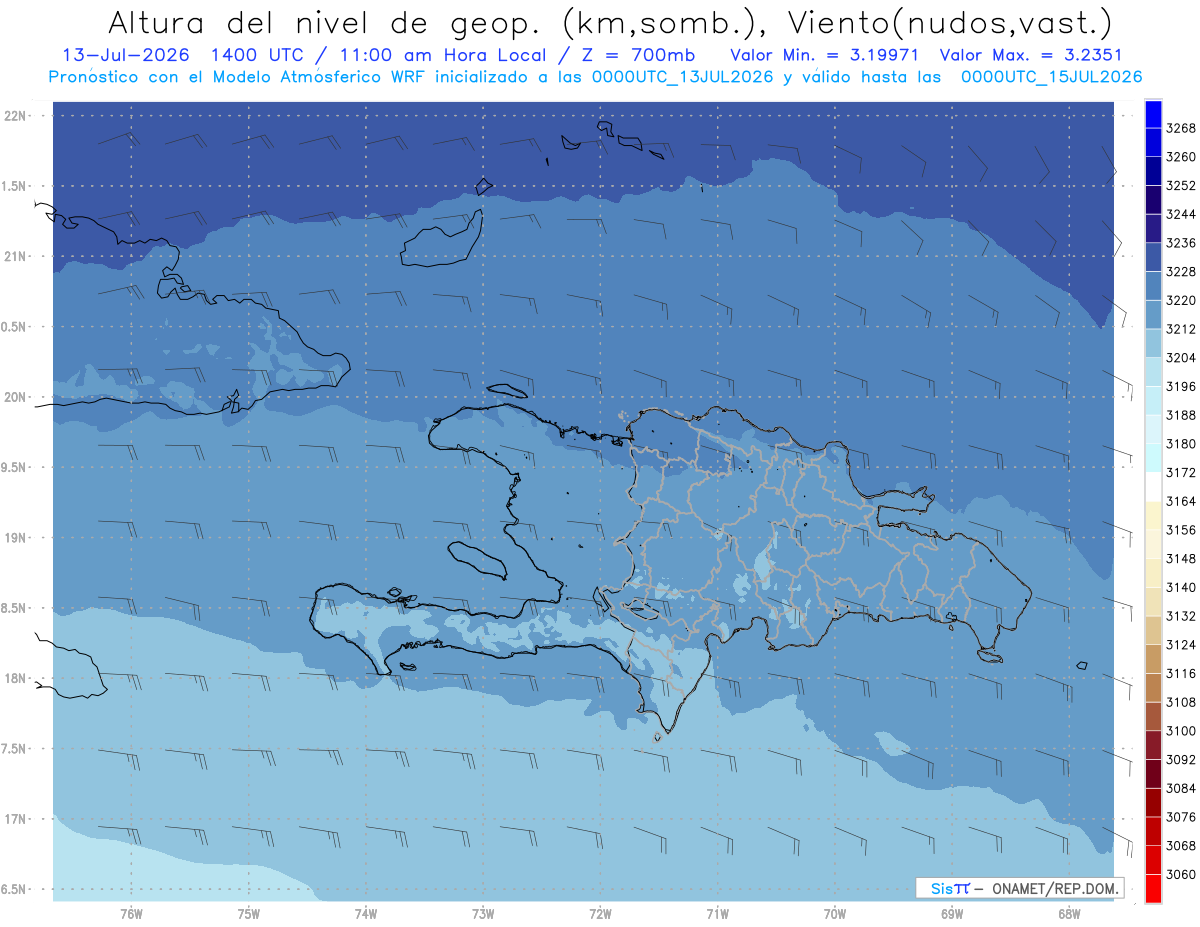The width and height of the screenshot is (1200, 927).
Task: Click the colorbar value '3196'
Action: click(1181, 386)
